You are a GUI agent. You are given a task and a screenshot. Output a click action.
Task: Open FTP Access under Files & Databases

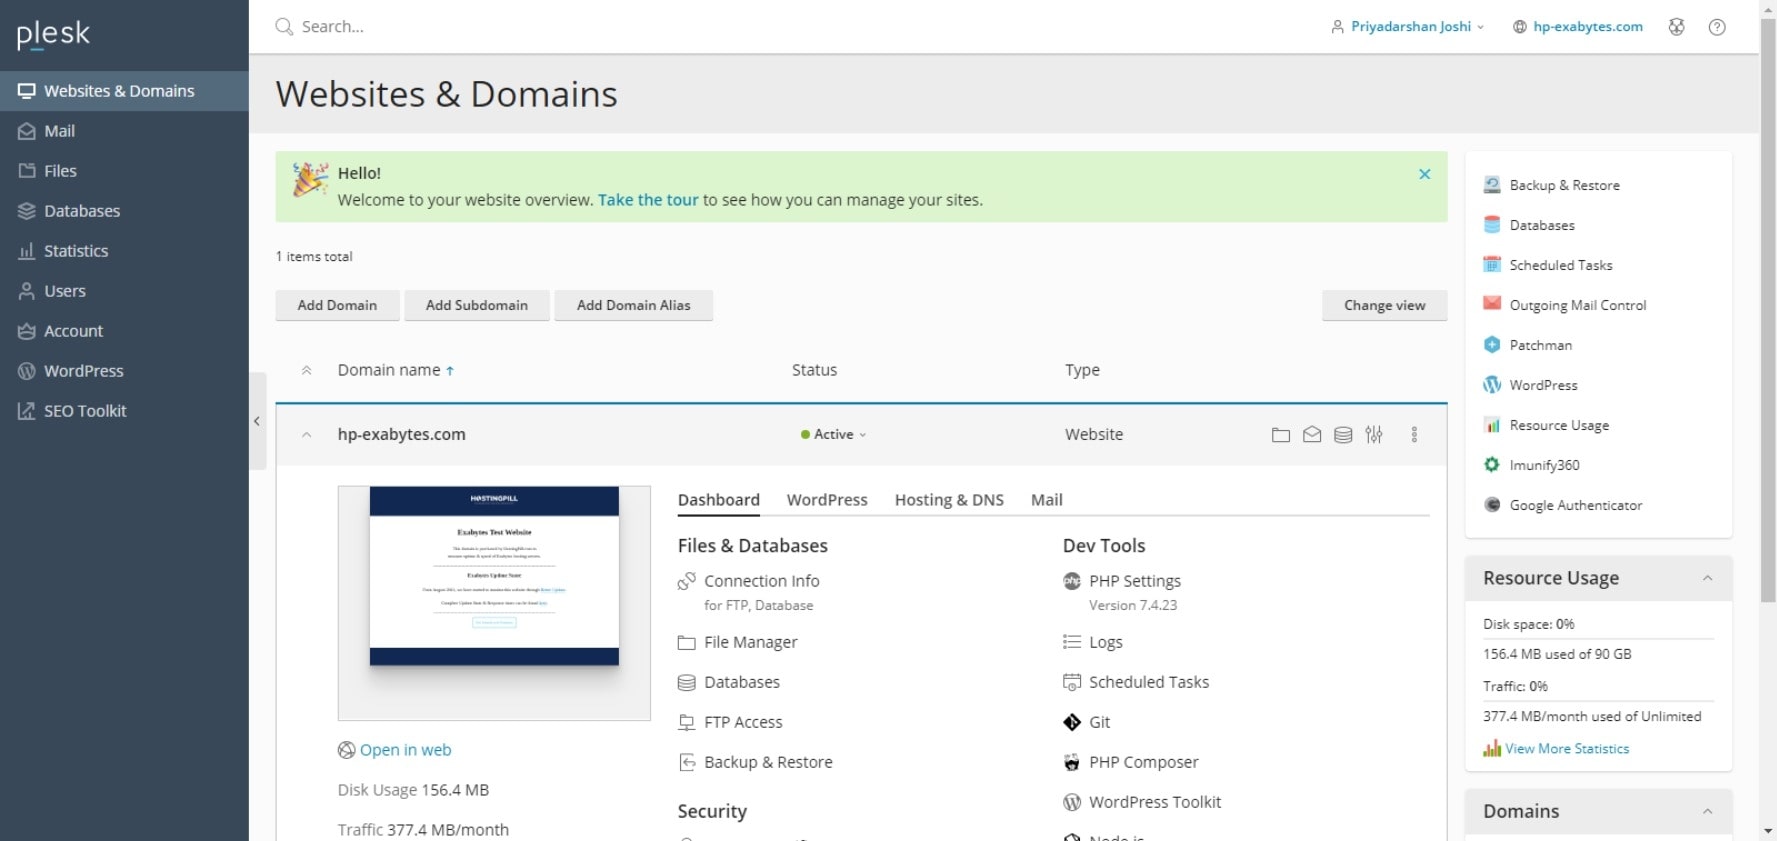pyautogui.click(x=730, y=722)
